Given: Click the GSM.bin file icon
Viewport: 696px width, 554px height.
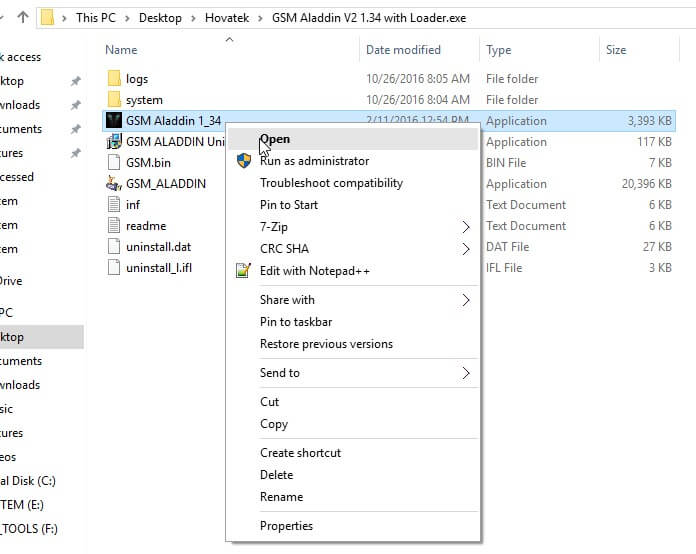Looking at the screenshot, I should click(114, 162).
